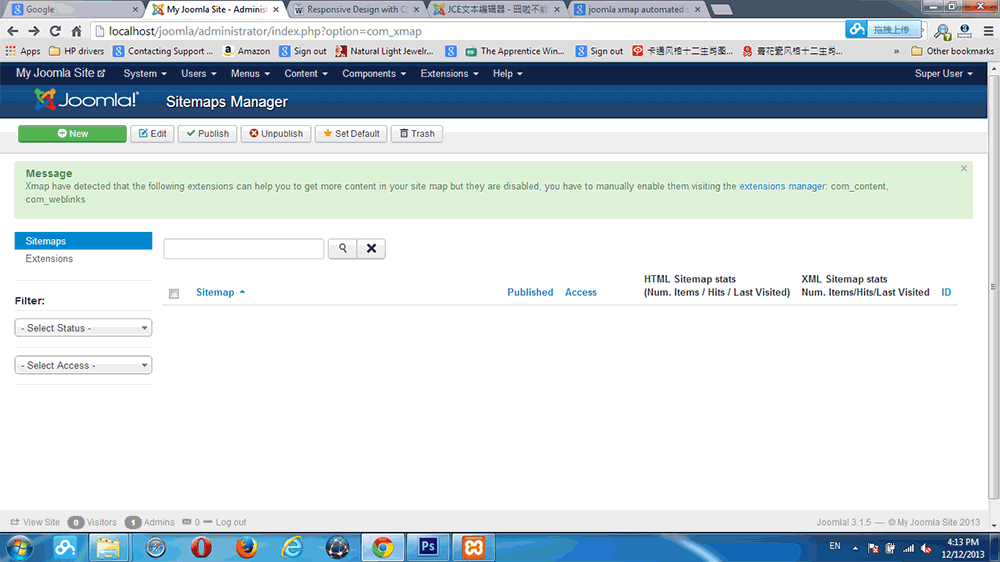Open Photoshop from the taskbar

[428, 547]
